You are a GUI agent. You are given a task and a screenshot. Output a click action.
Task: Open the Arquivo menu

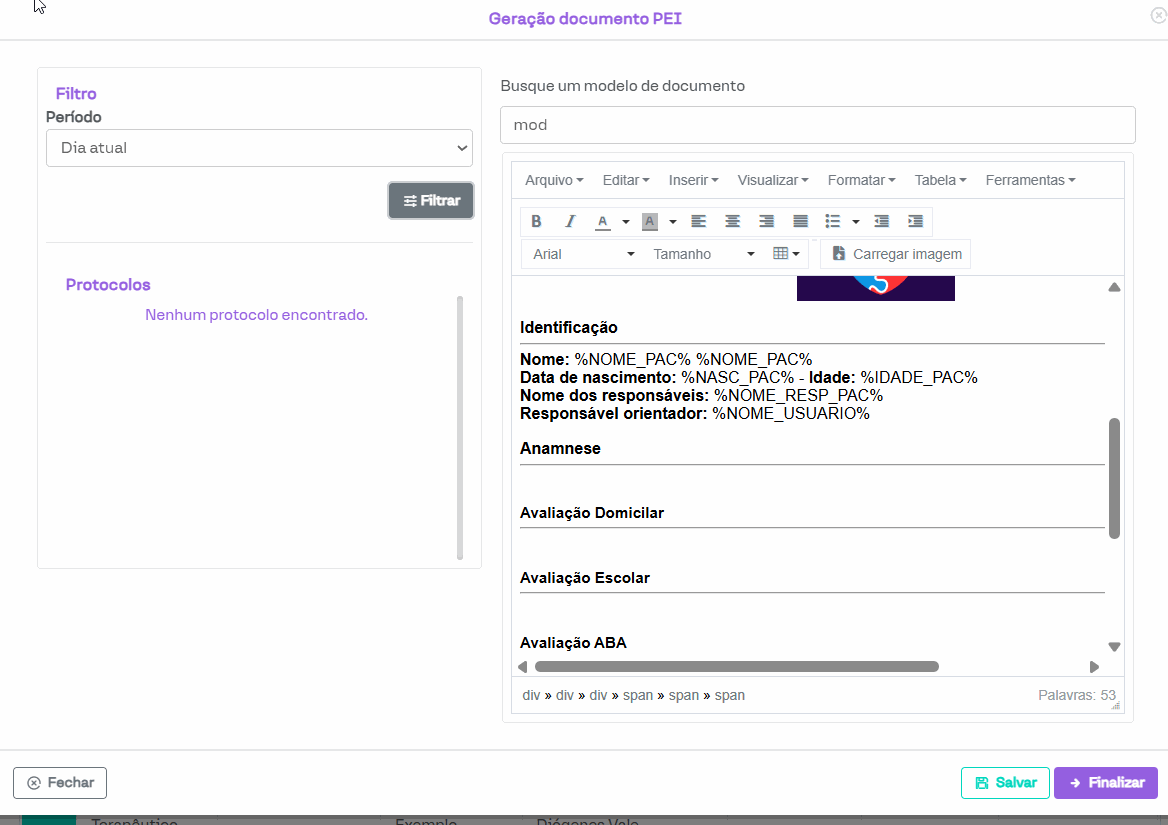554,180
